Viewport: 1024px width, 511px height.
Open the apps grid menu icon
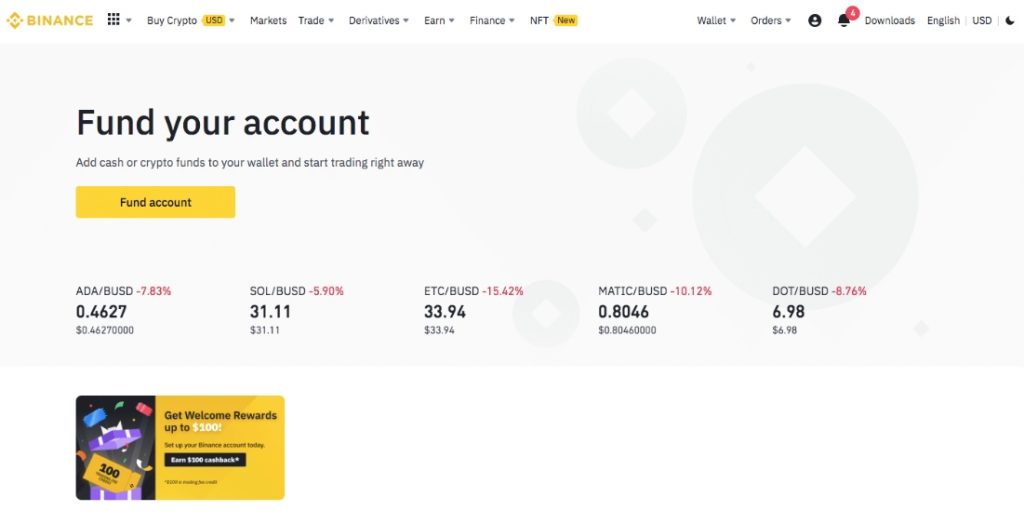point(114,20)
